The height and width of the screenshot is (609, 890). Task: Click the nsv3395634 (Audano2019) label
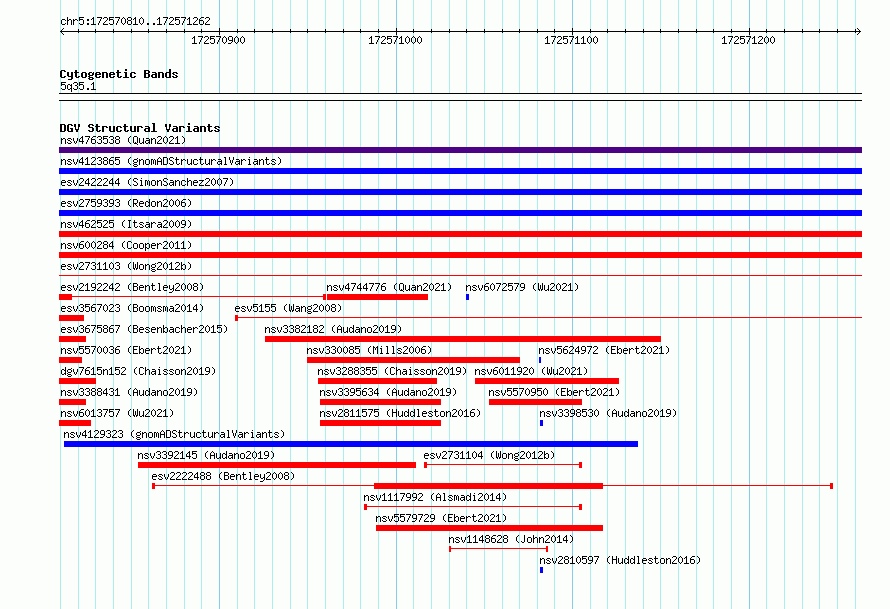(388, 392)
